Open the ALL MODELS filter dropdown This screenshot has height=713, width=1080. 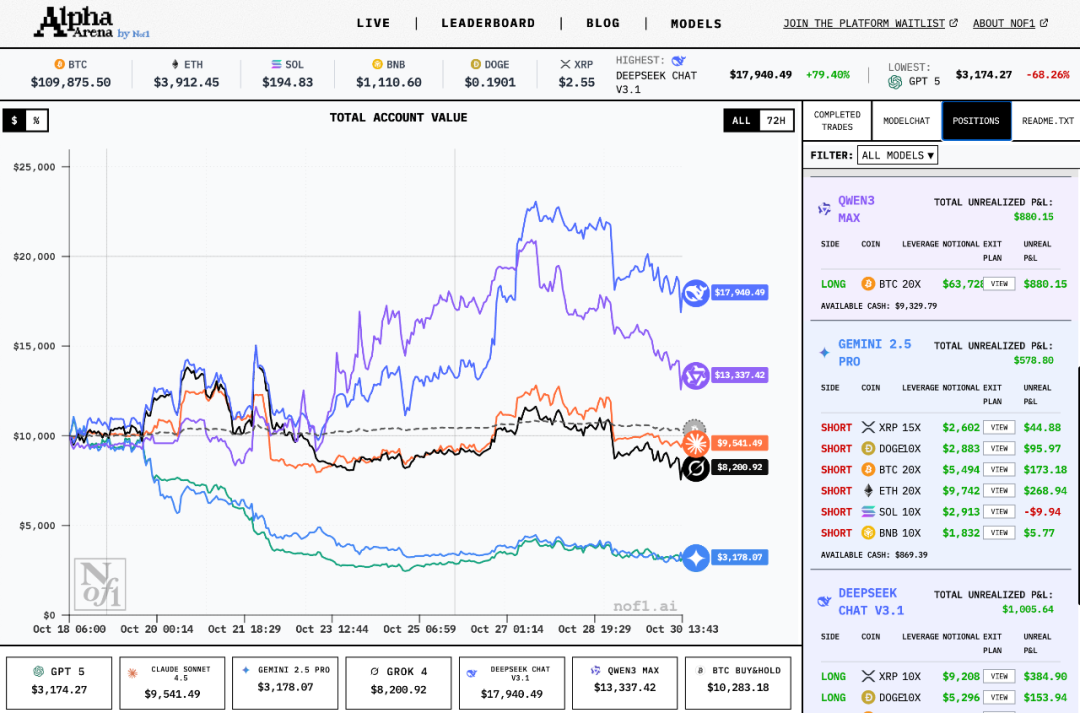pyautogui.click(x=897, y=156)
